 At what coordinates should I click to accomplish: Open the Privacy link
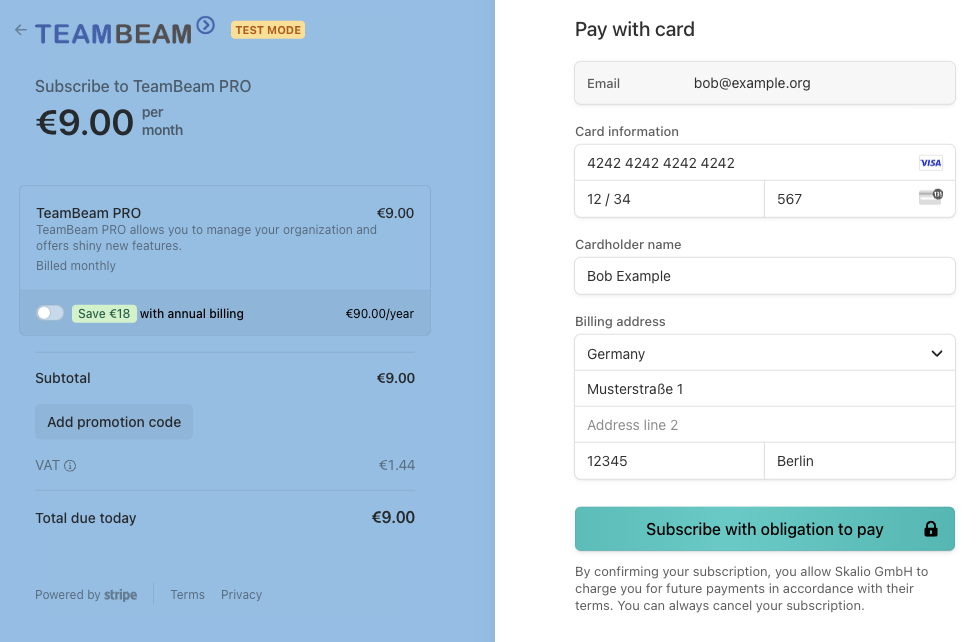(x=241, y=594)
